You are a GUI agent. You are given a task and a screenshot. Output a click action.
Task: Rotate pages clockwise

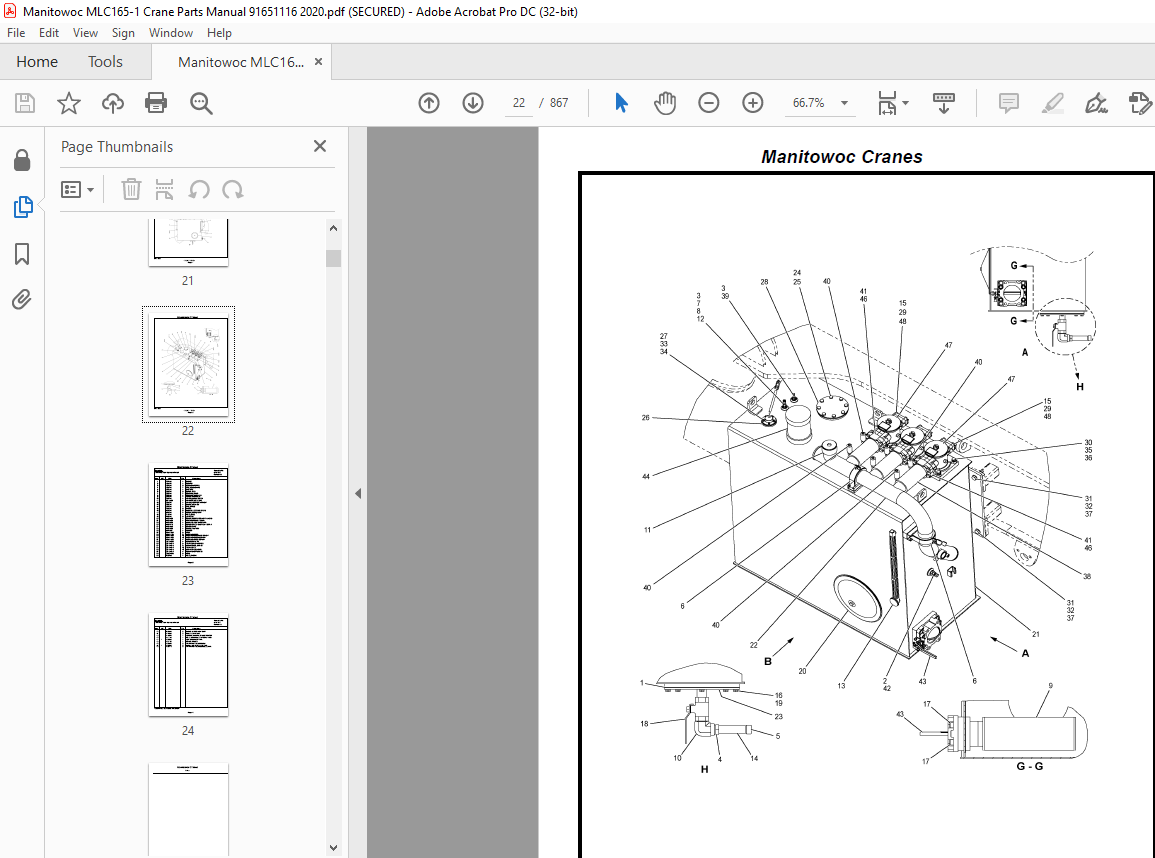click(233, 190)
